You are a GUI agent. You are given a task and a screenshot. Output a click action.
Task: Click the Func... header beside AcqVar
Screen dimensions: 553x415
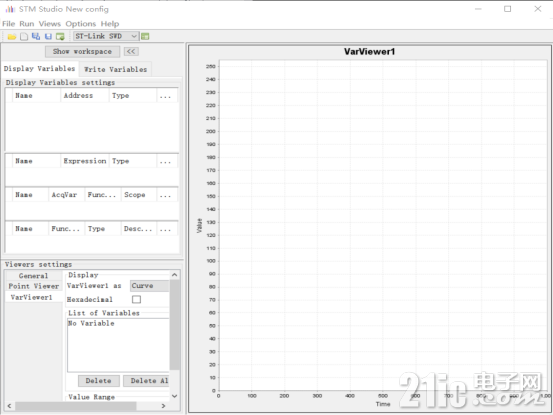(x=102, y=195)
